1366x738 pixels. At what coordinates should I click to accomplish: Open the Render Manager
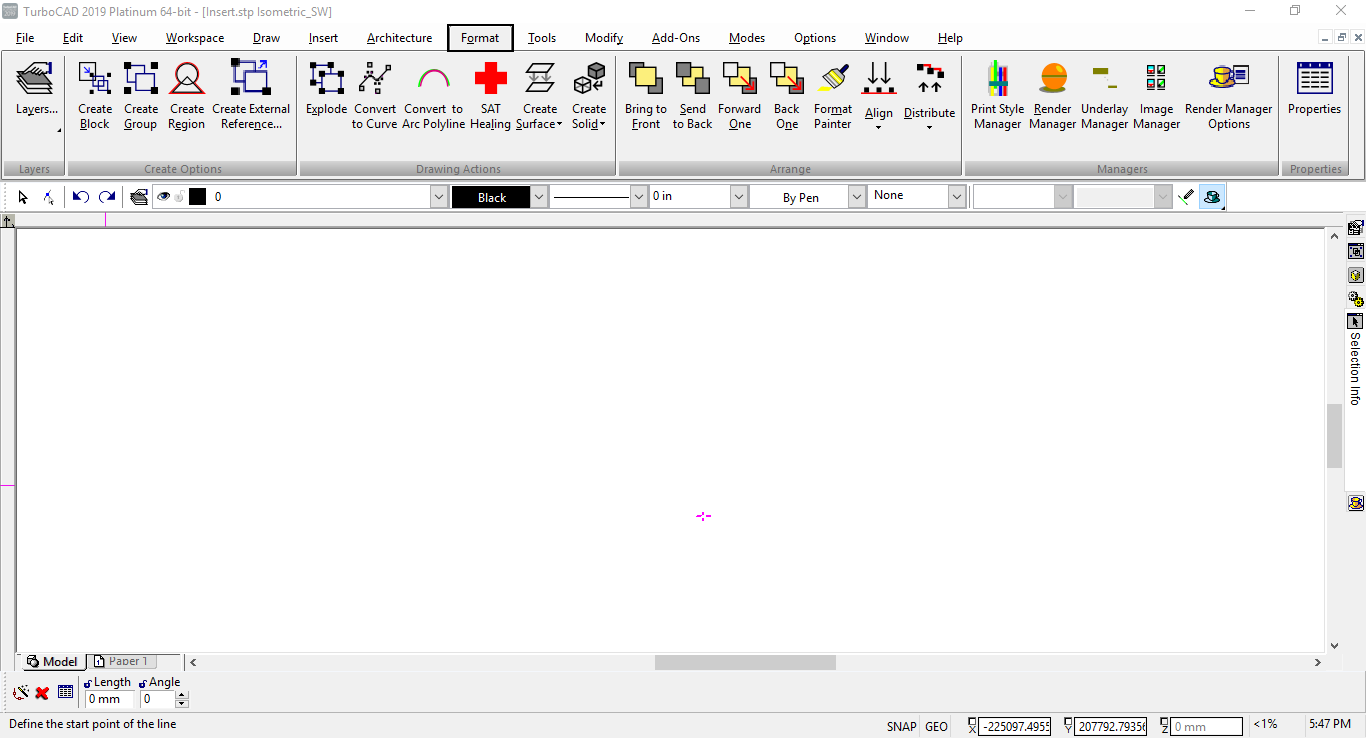coord(1053,95)
